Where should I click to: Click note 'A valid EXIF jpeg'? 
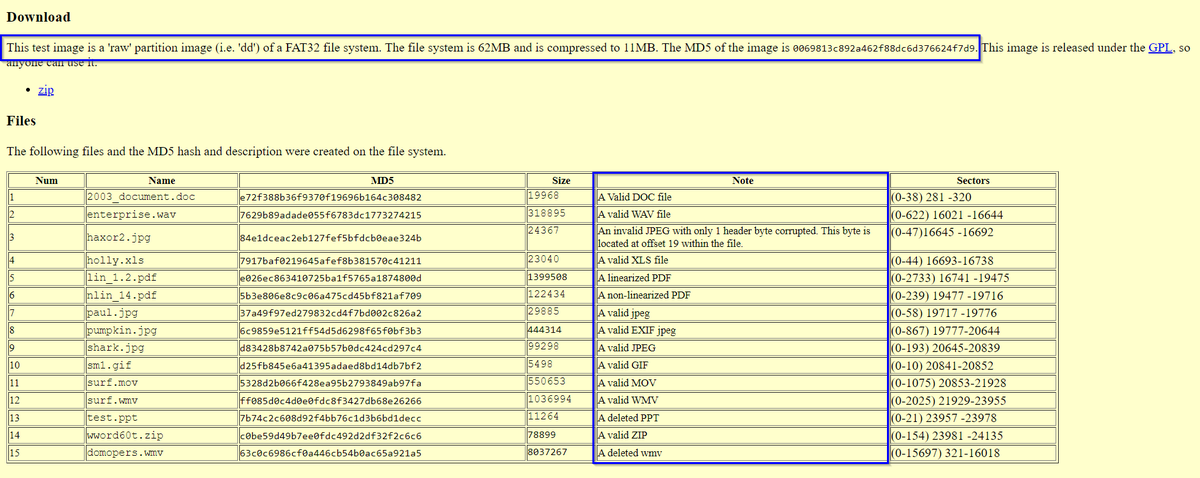tap(636, 331)
